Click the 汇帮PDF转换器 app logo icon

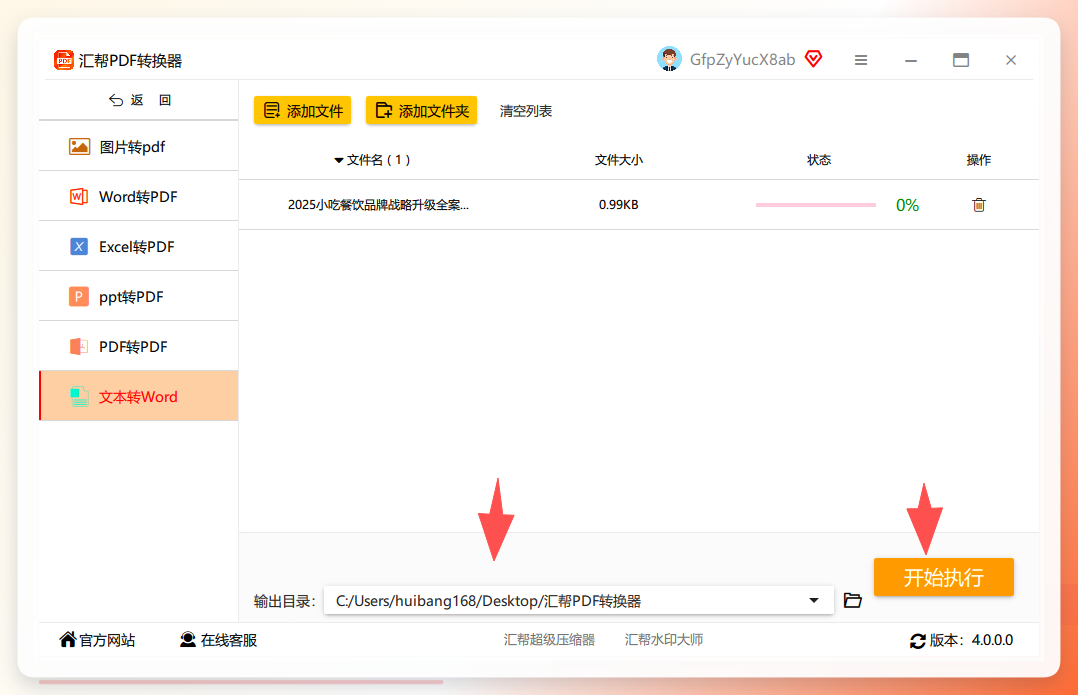click(x=64, y=60)
